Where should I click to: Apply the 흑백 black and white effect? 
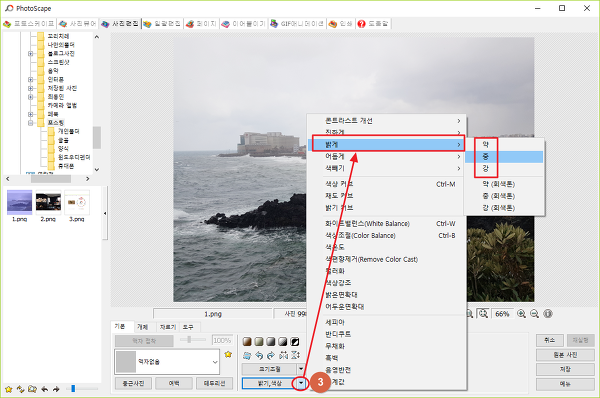pos(387,358)
